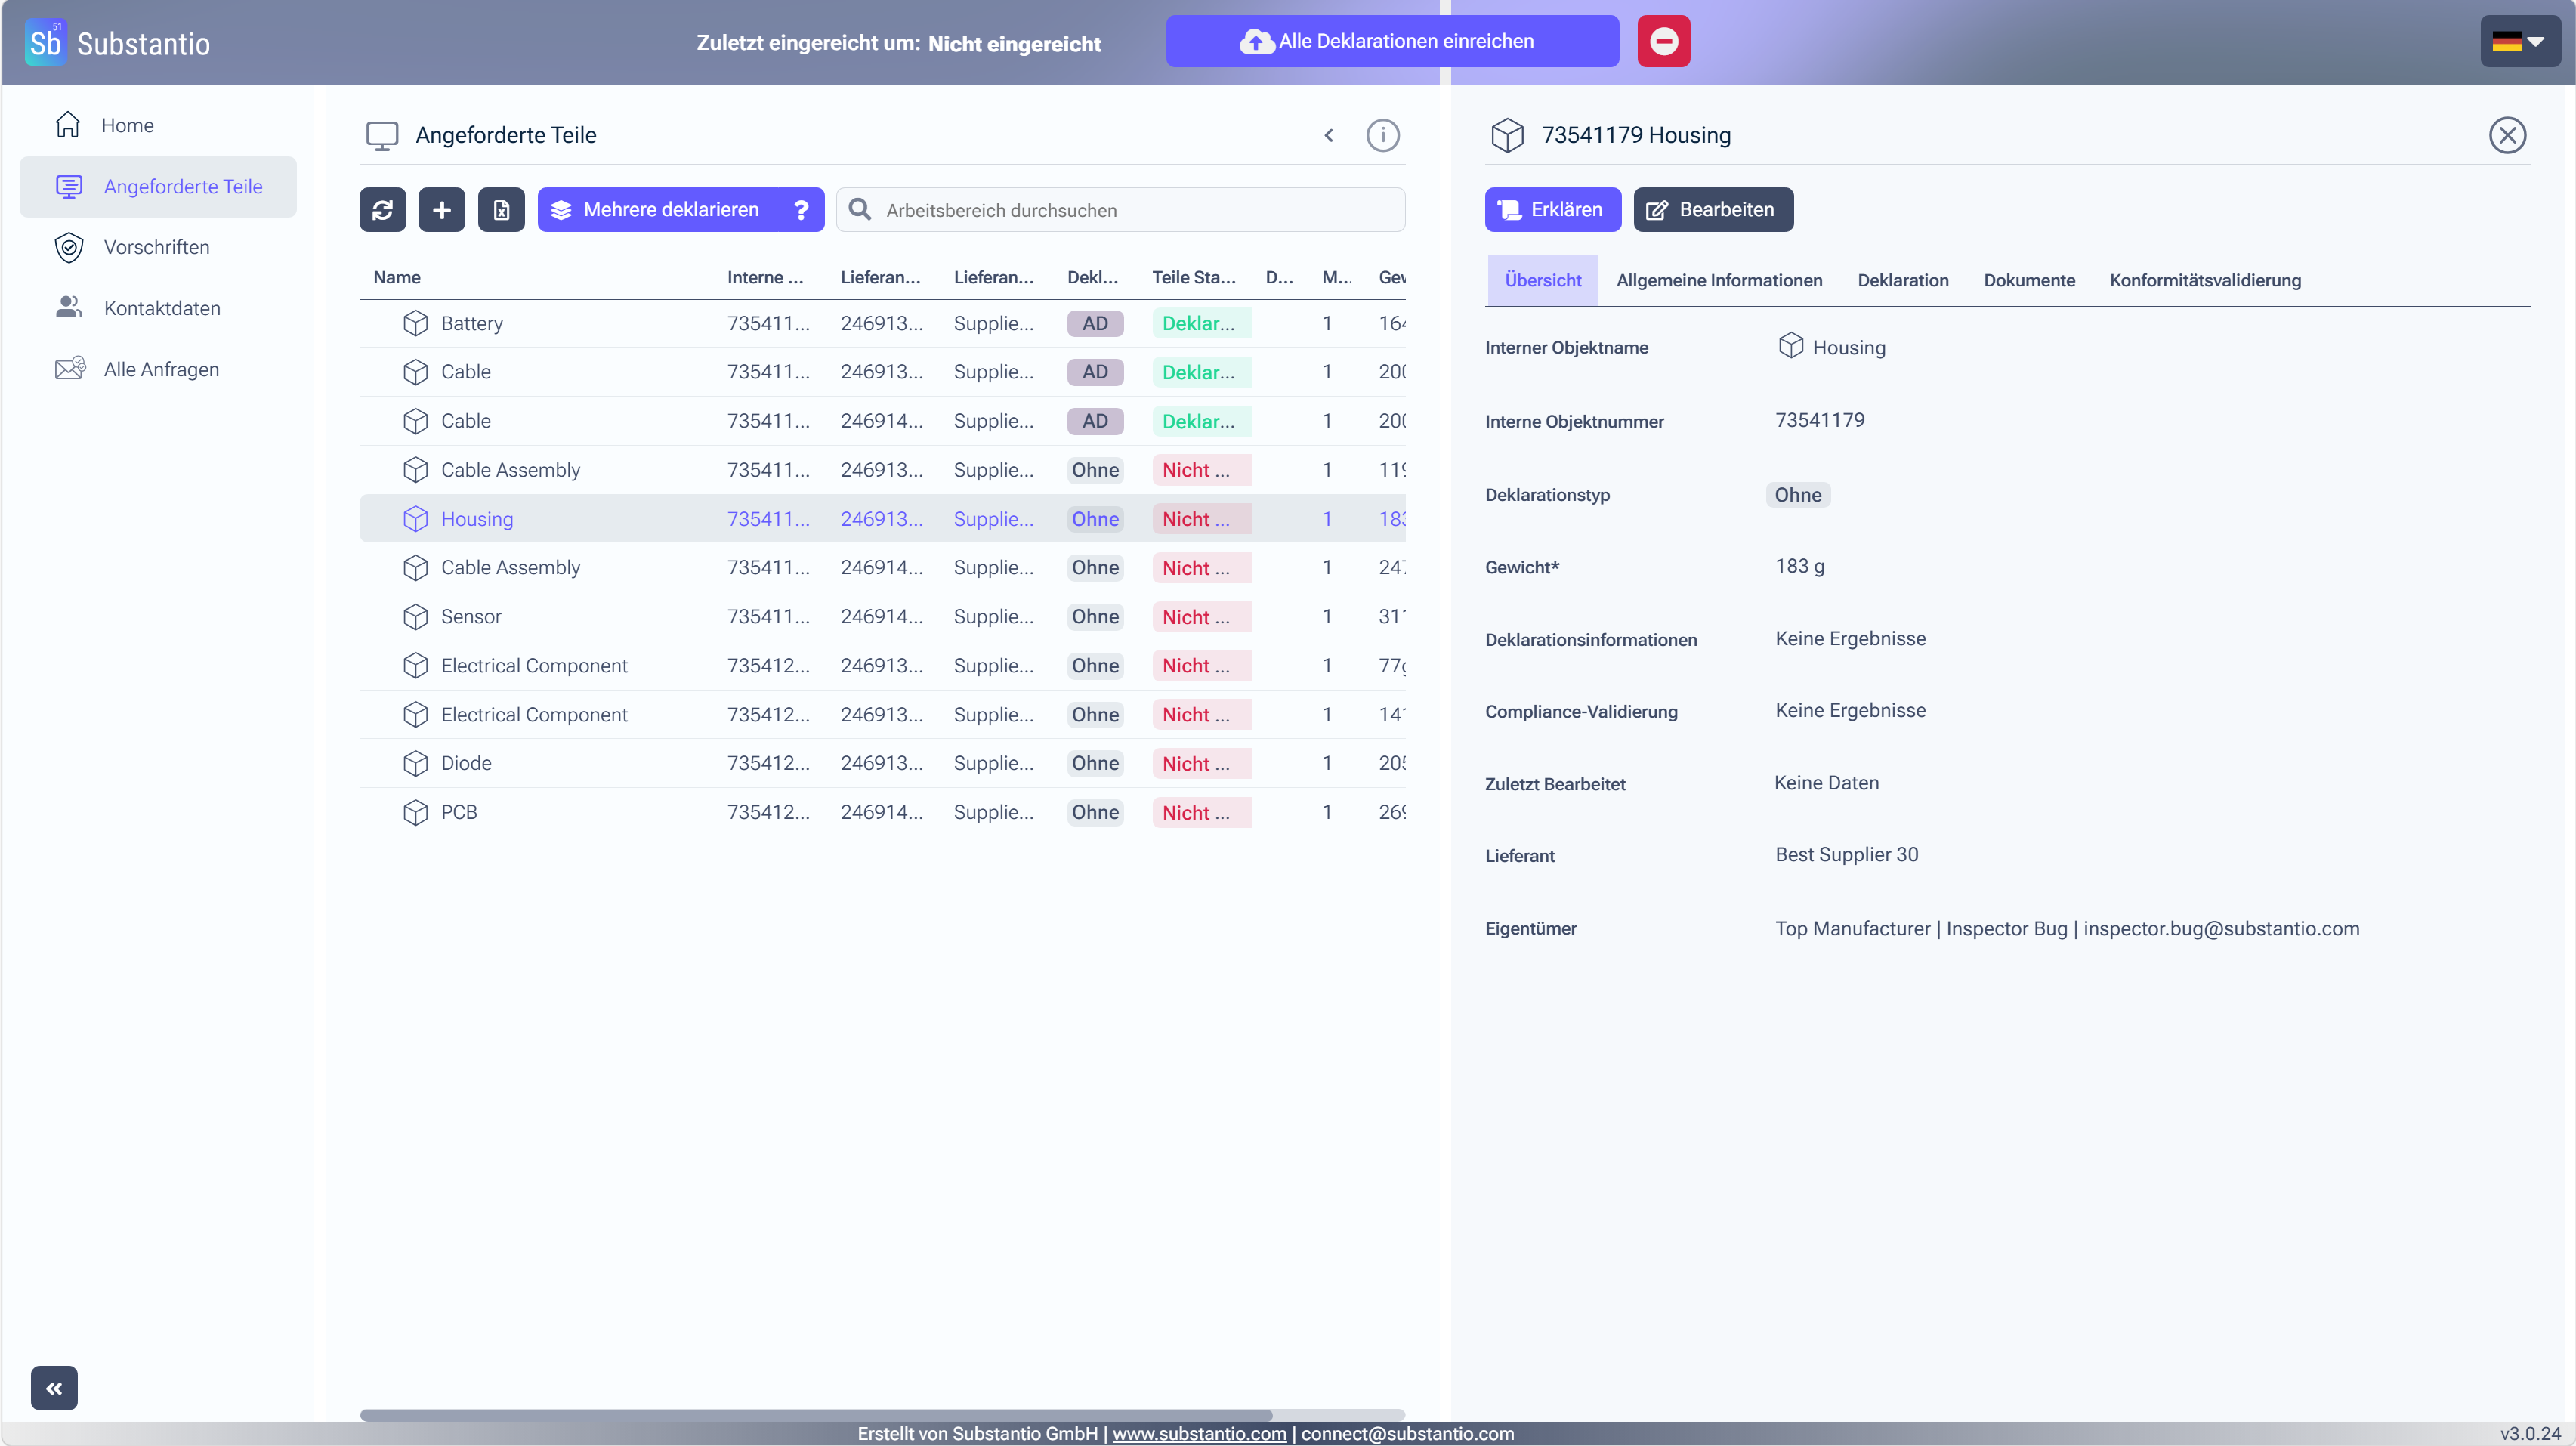
Task: Open the www.substantio.com footer link
Action: click(x=1199, y=1433)
